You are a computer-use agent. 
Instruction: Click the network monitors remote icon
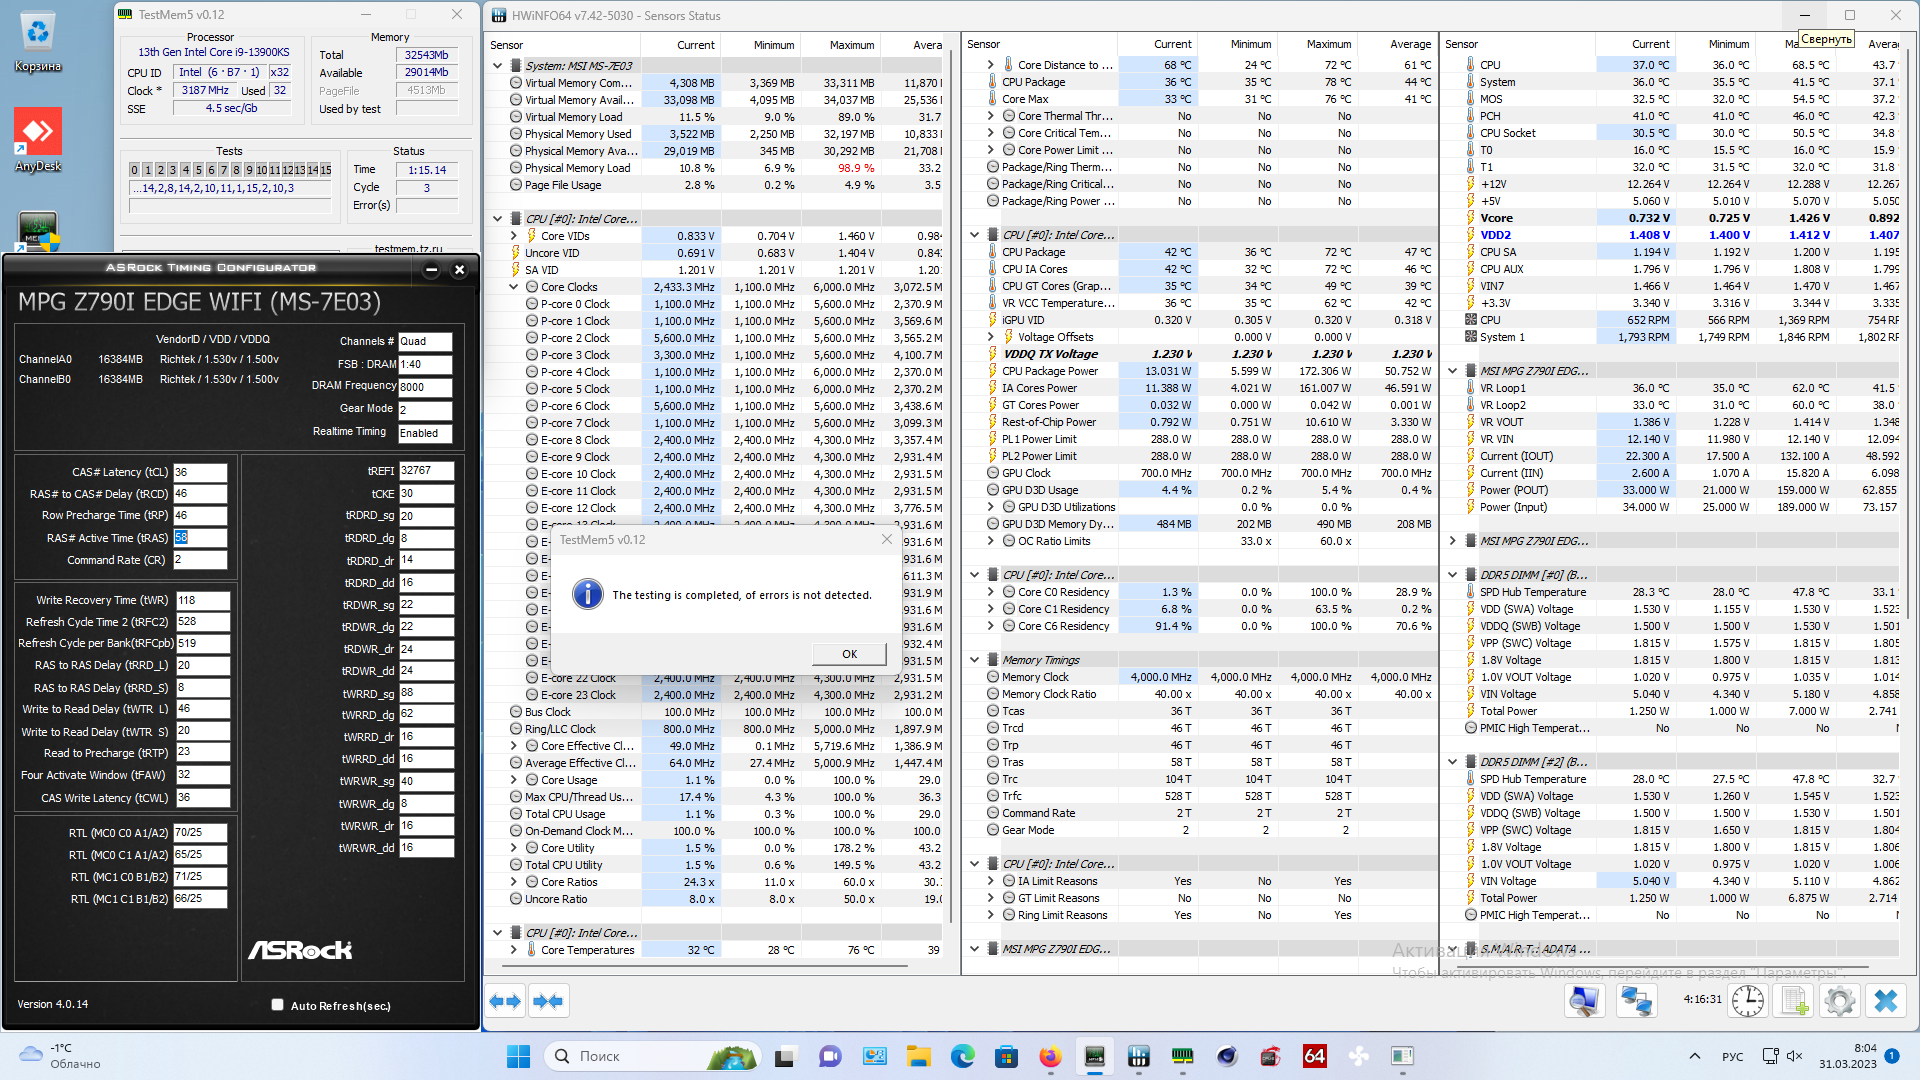1636,1001
